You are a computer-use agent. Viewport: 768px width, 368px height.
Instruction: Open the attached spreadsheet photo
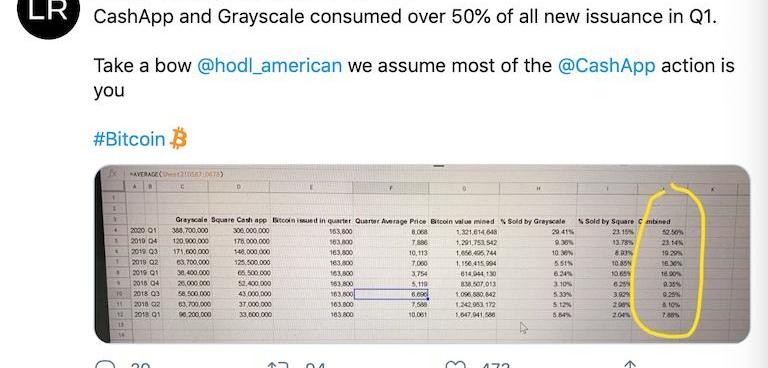point(422,253)
